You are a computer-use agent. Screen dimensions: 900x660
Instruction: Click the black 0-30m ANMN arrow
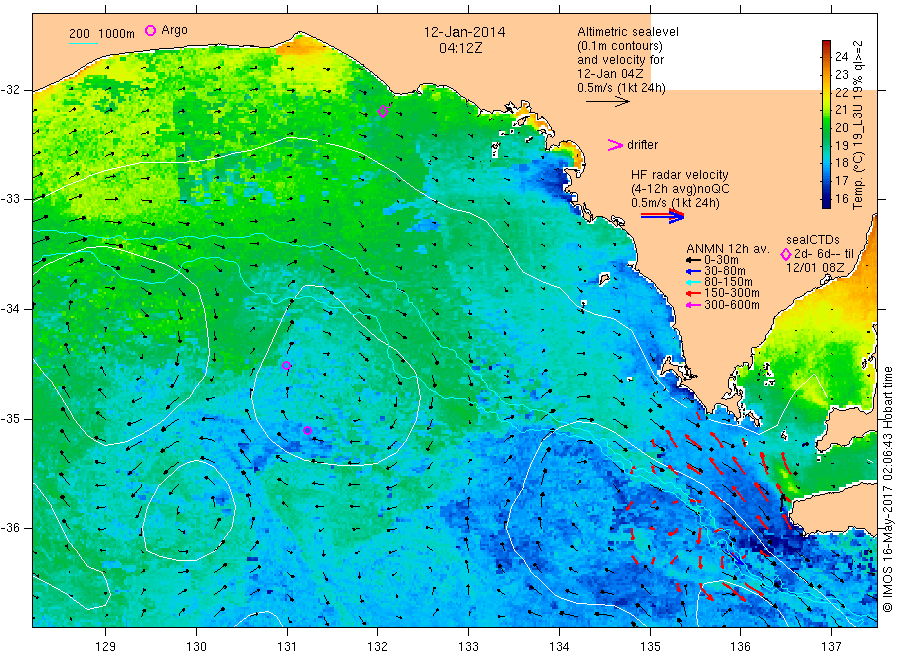(693, 260)
